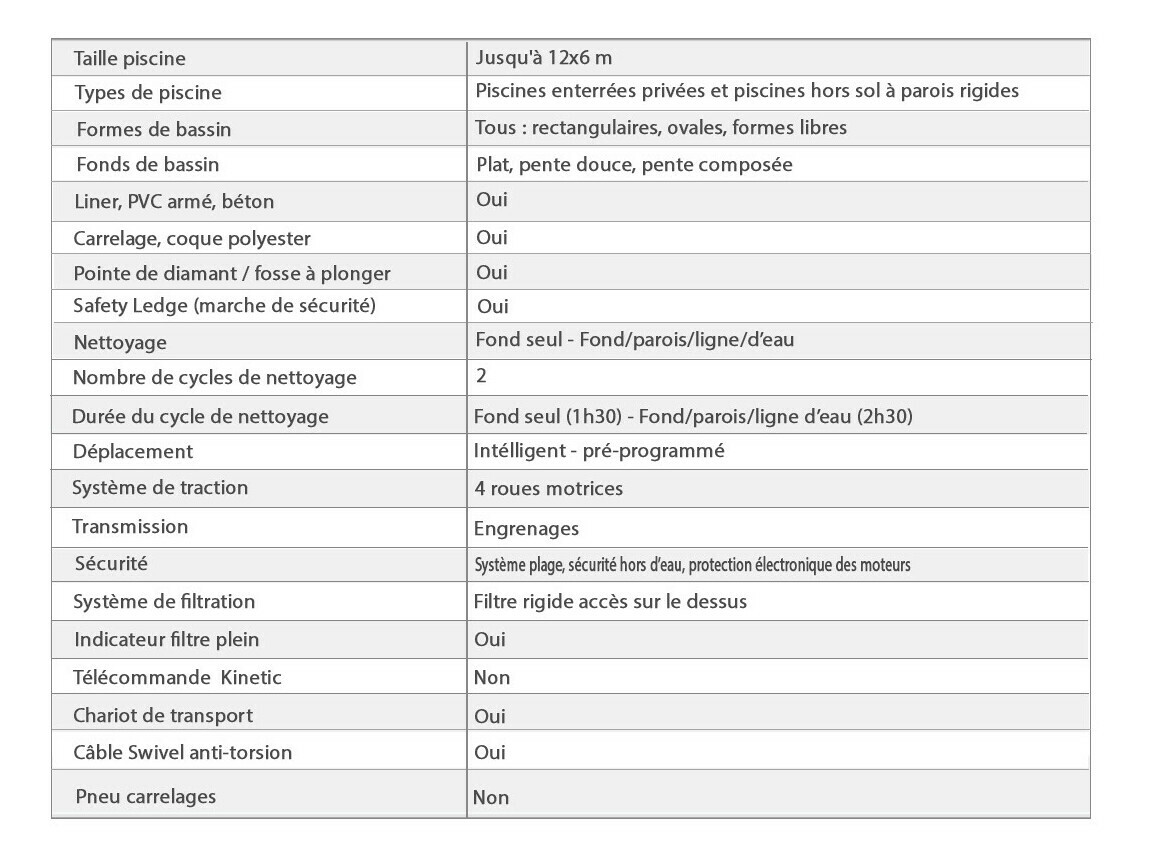Click the 'Taille piscine' row label

point(129,59)
